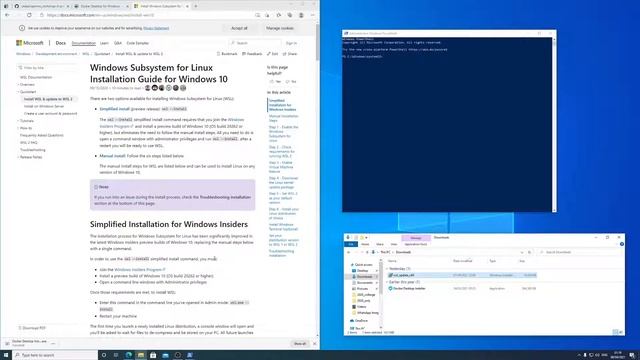Click Search box on Docs header

[255, 43]
